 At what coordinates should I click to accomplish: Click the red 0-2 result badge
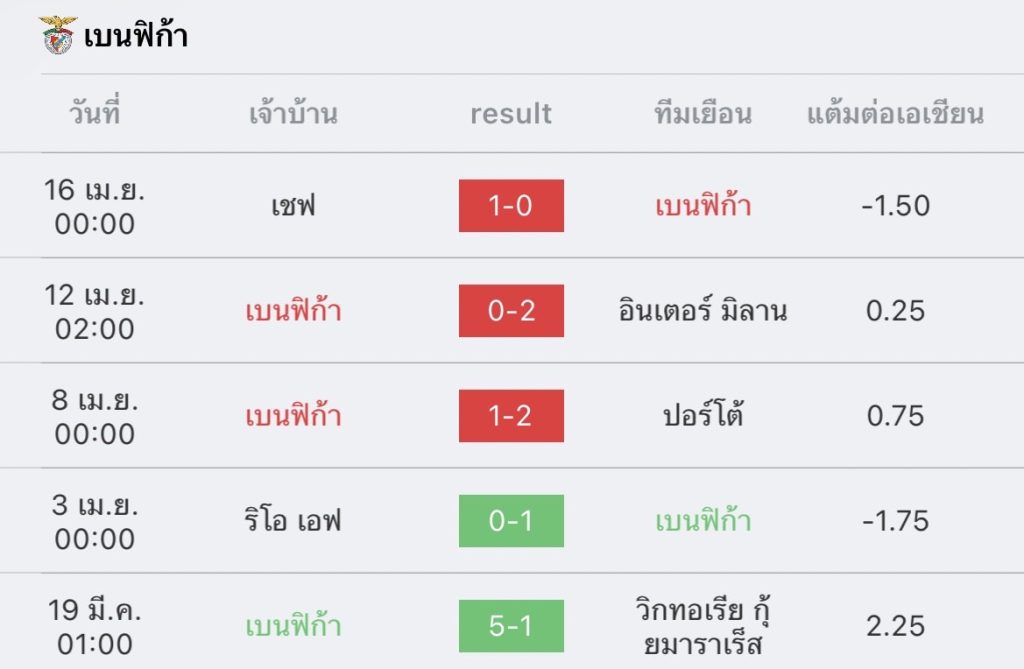511,311
